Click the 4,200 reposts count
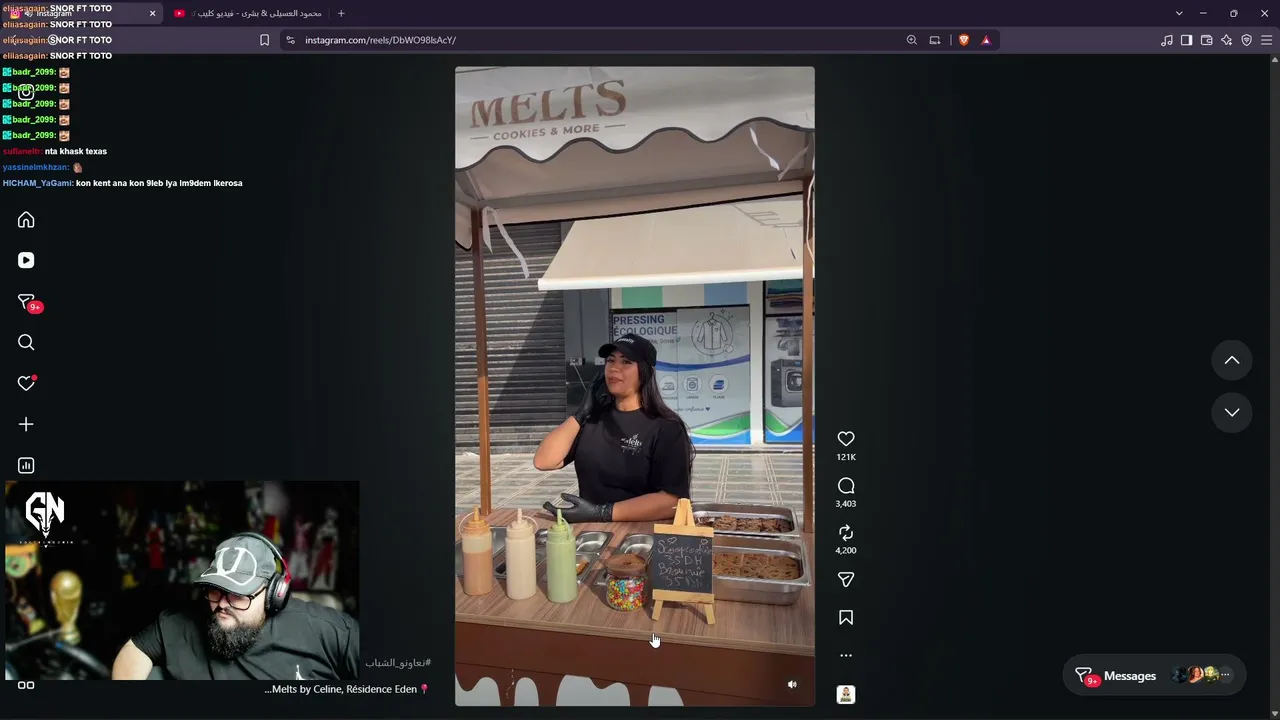Screen dimensions: 1280x720 846,551
